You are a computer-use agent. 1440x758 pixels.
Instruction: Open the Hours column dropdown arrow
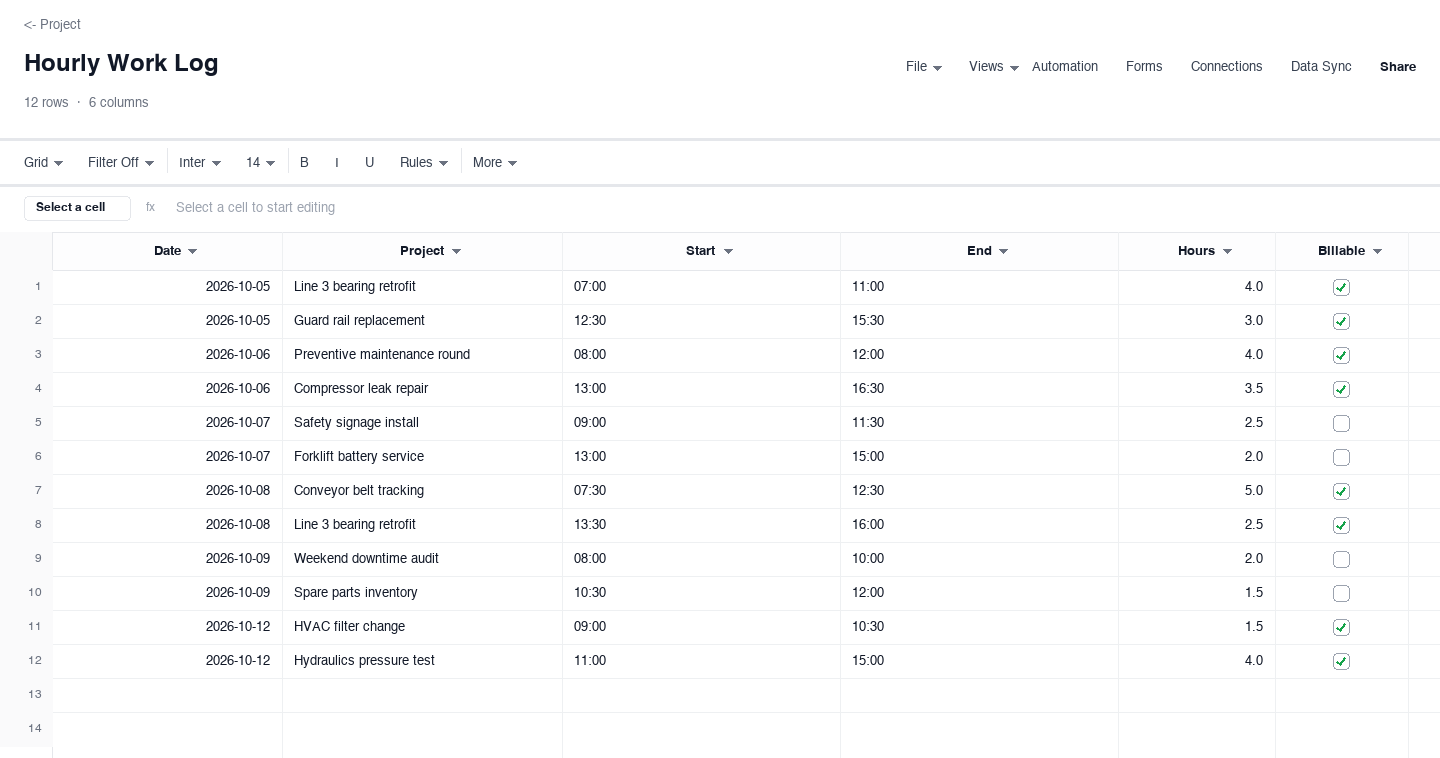point(1228,252)
